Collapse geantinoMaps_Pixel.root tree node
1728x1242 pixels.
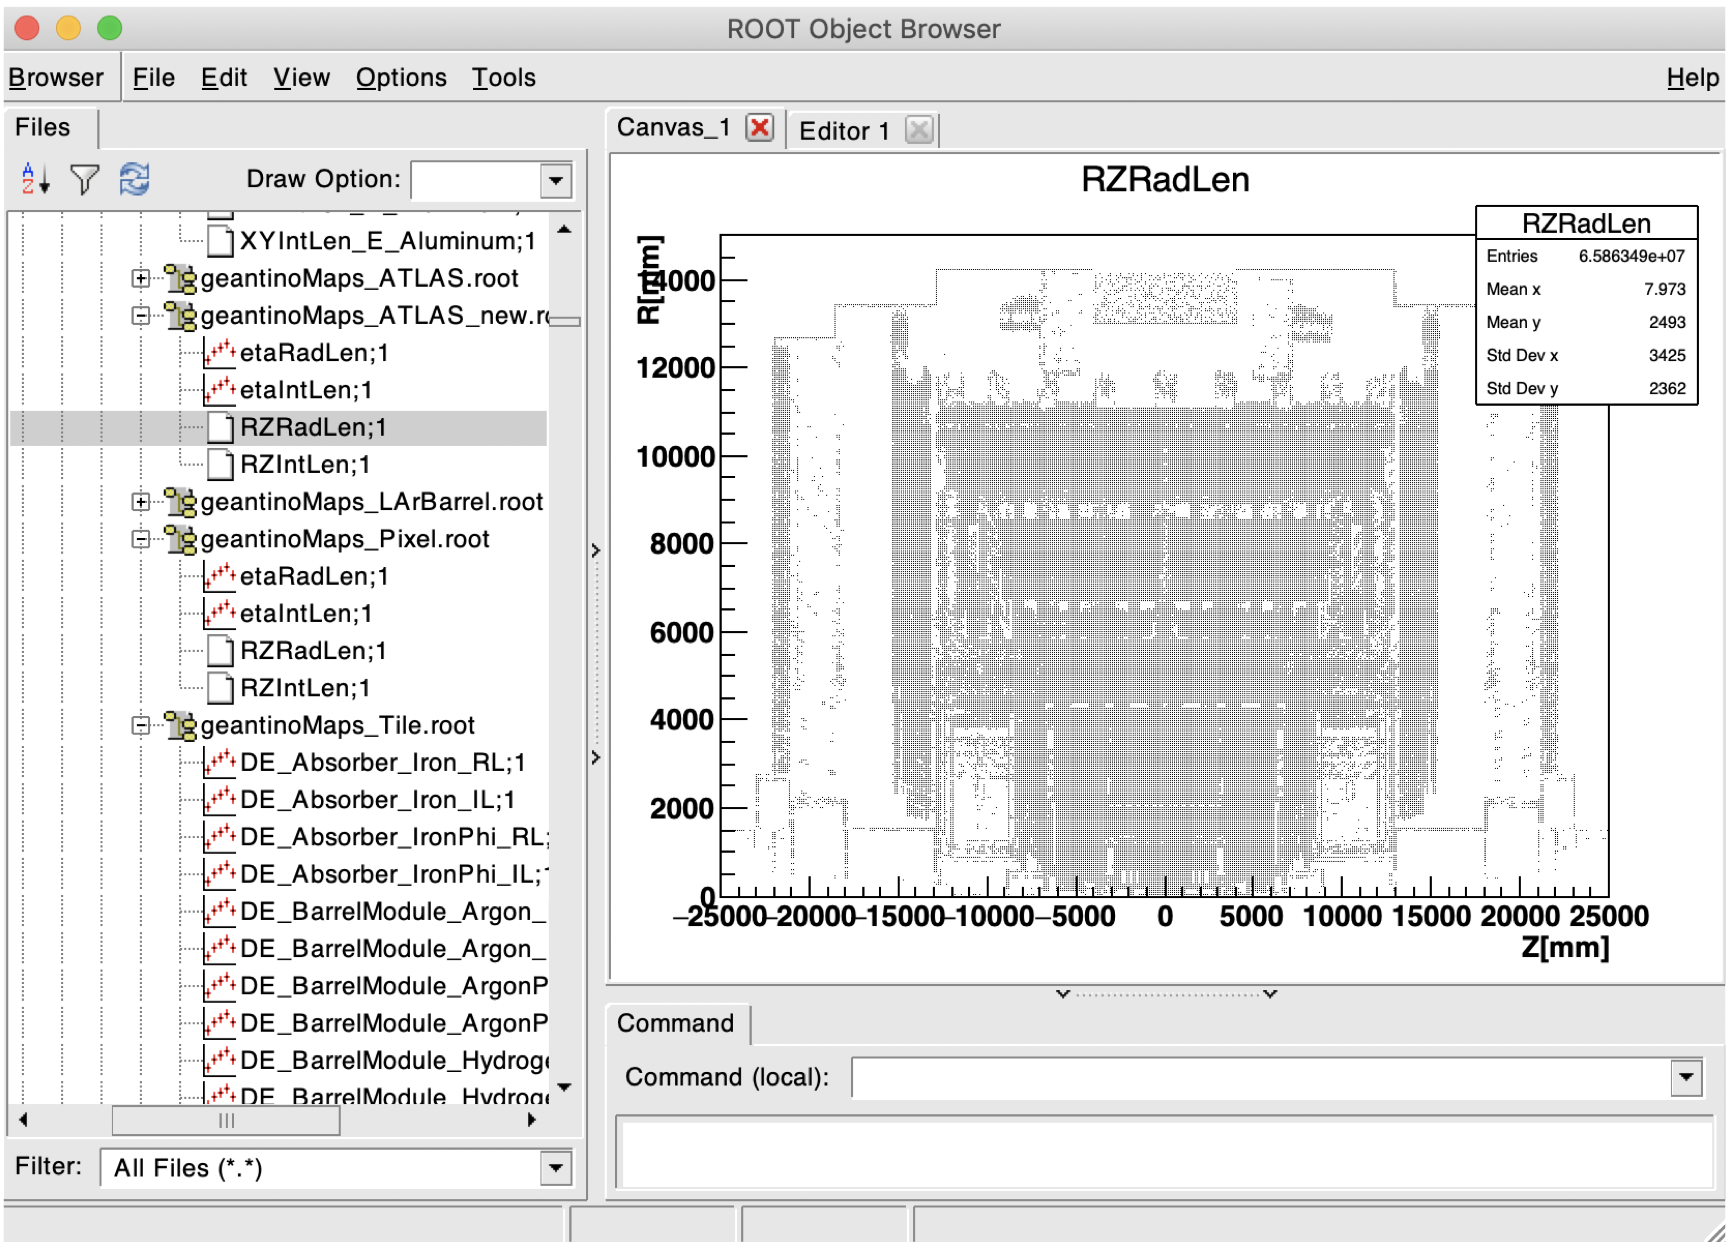(x=141, y=539)
